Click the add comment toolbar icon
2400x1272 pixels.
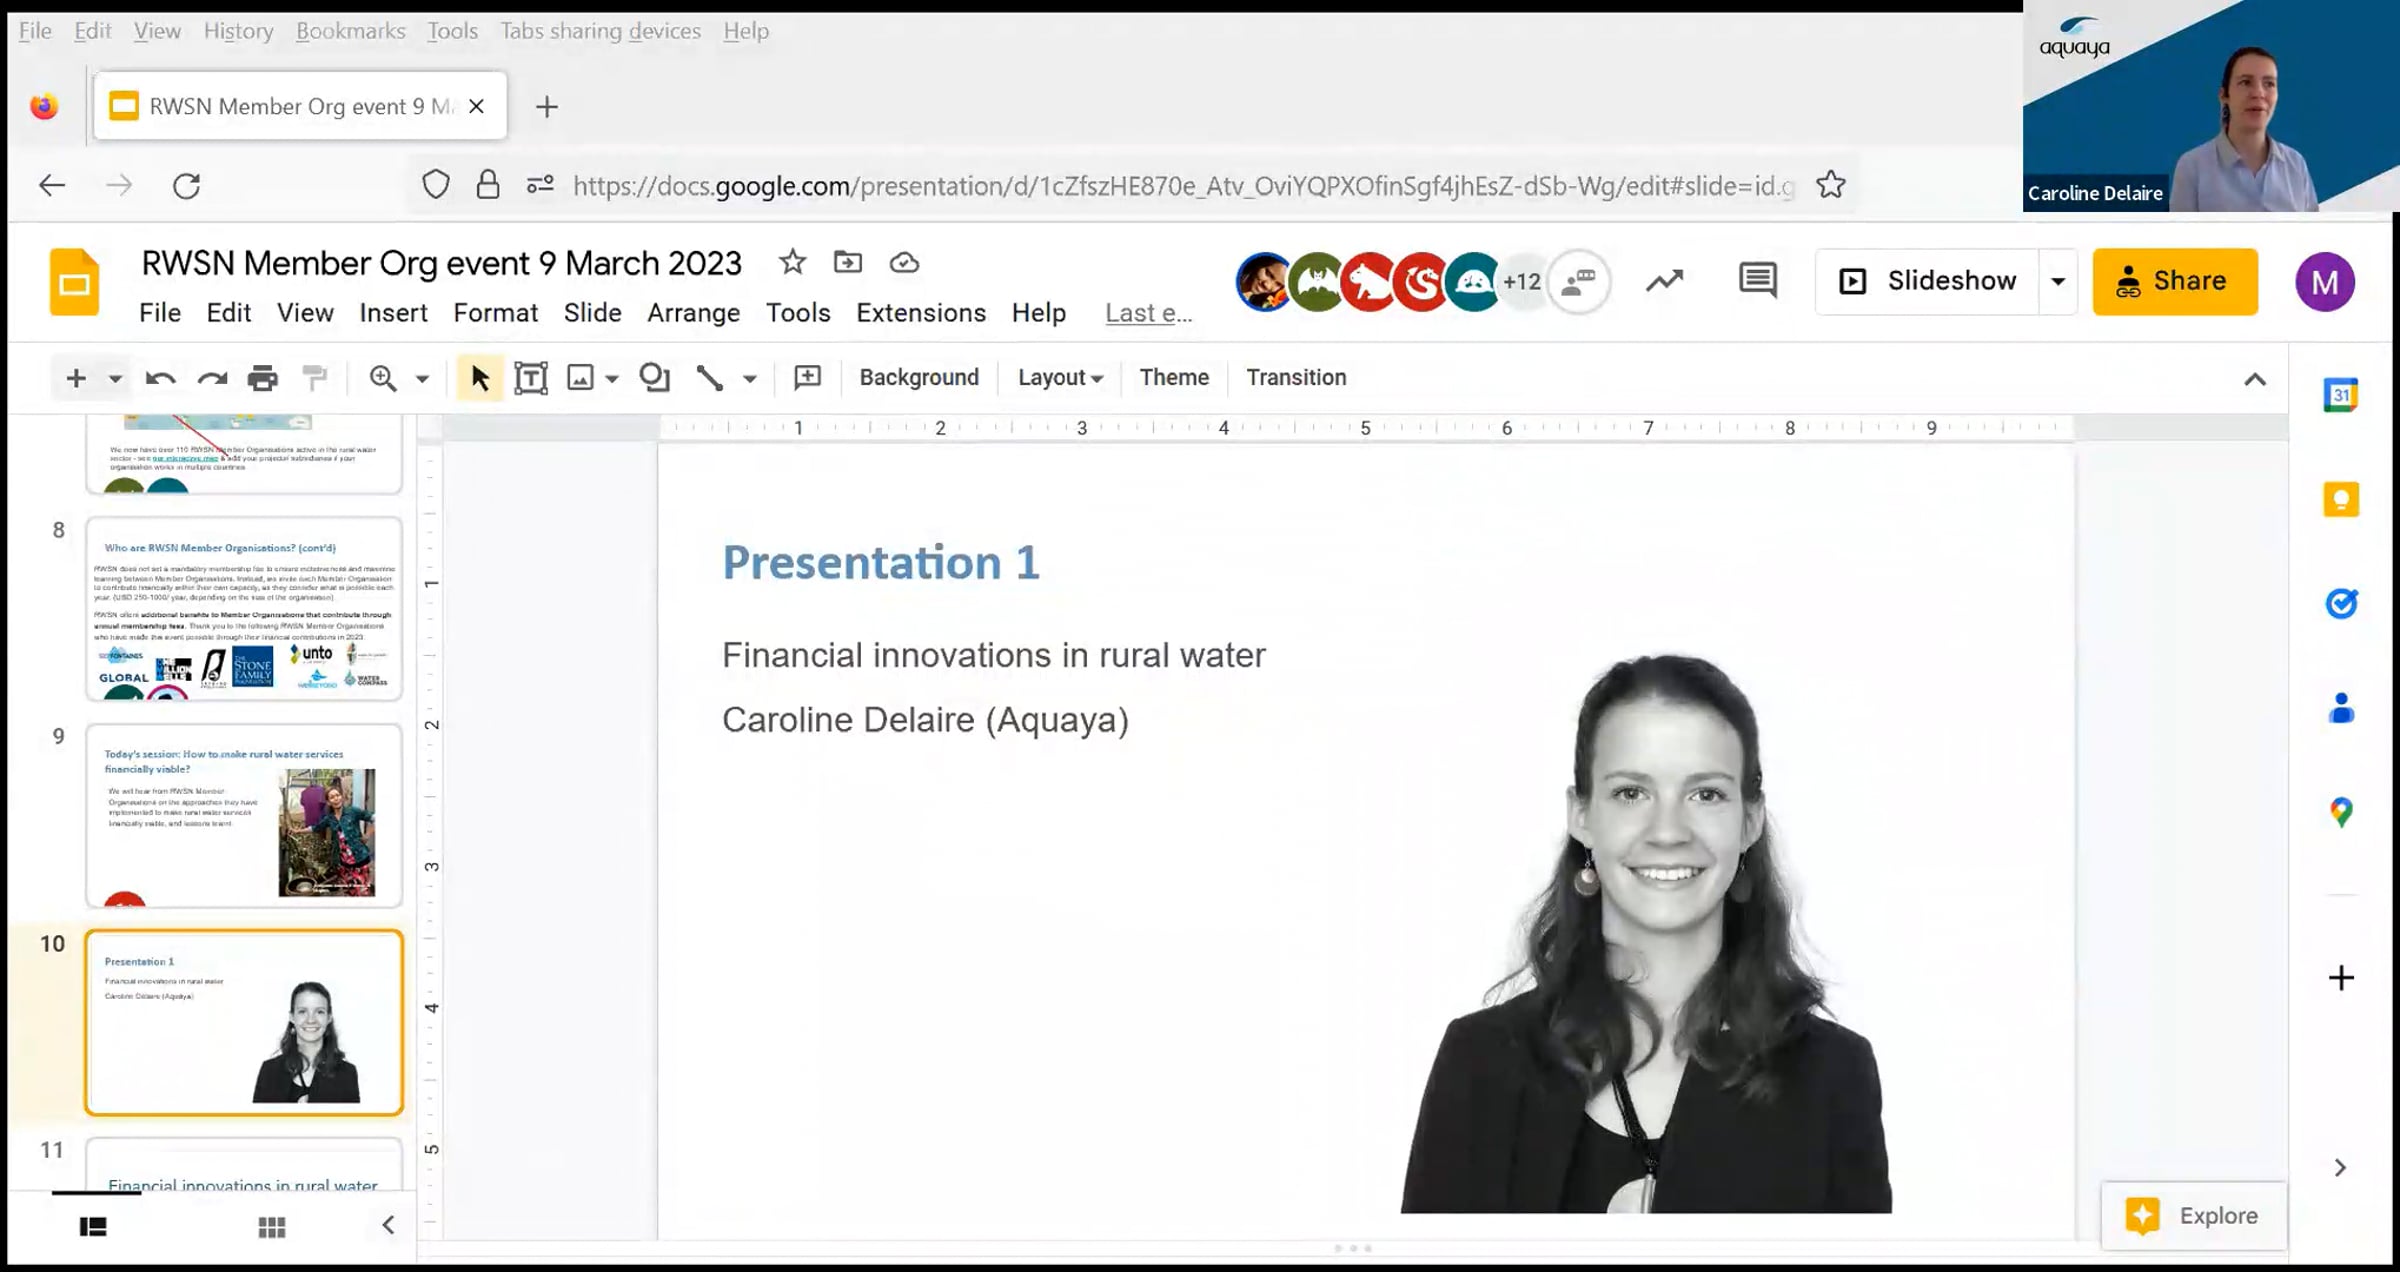pos(807,378)
